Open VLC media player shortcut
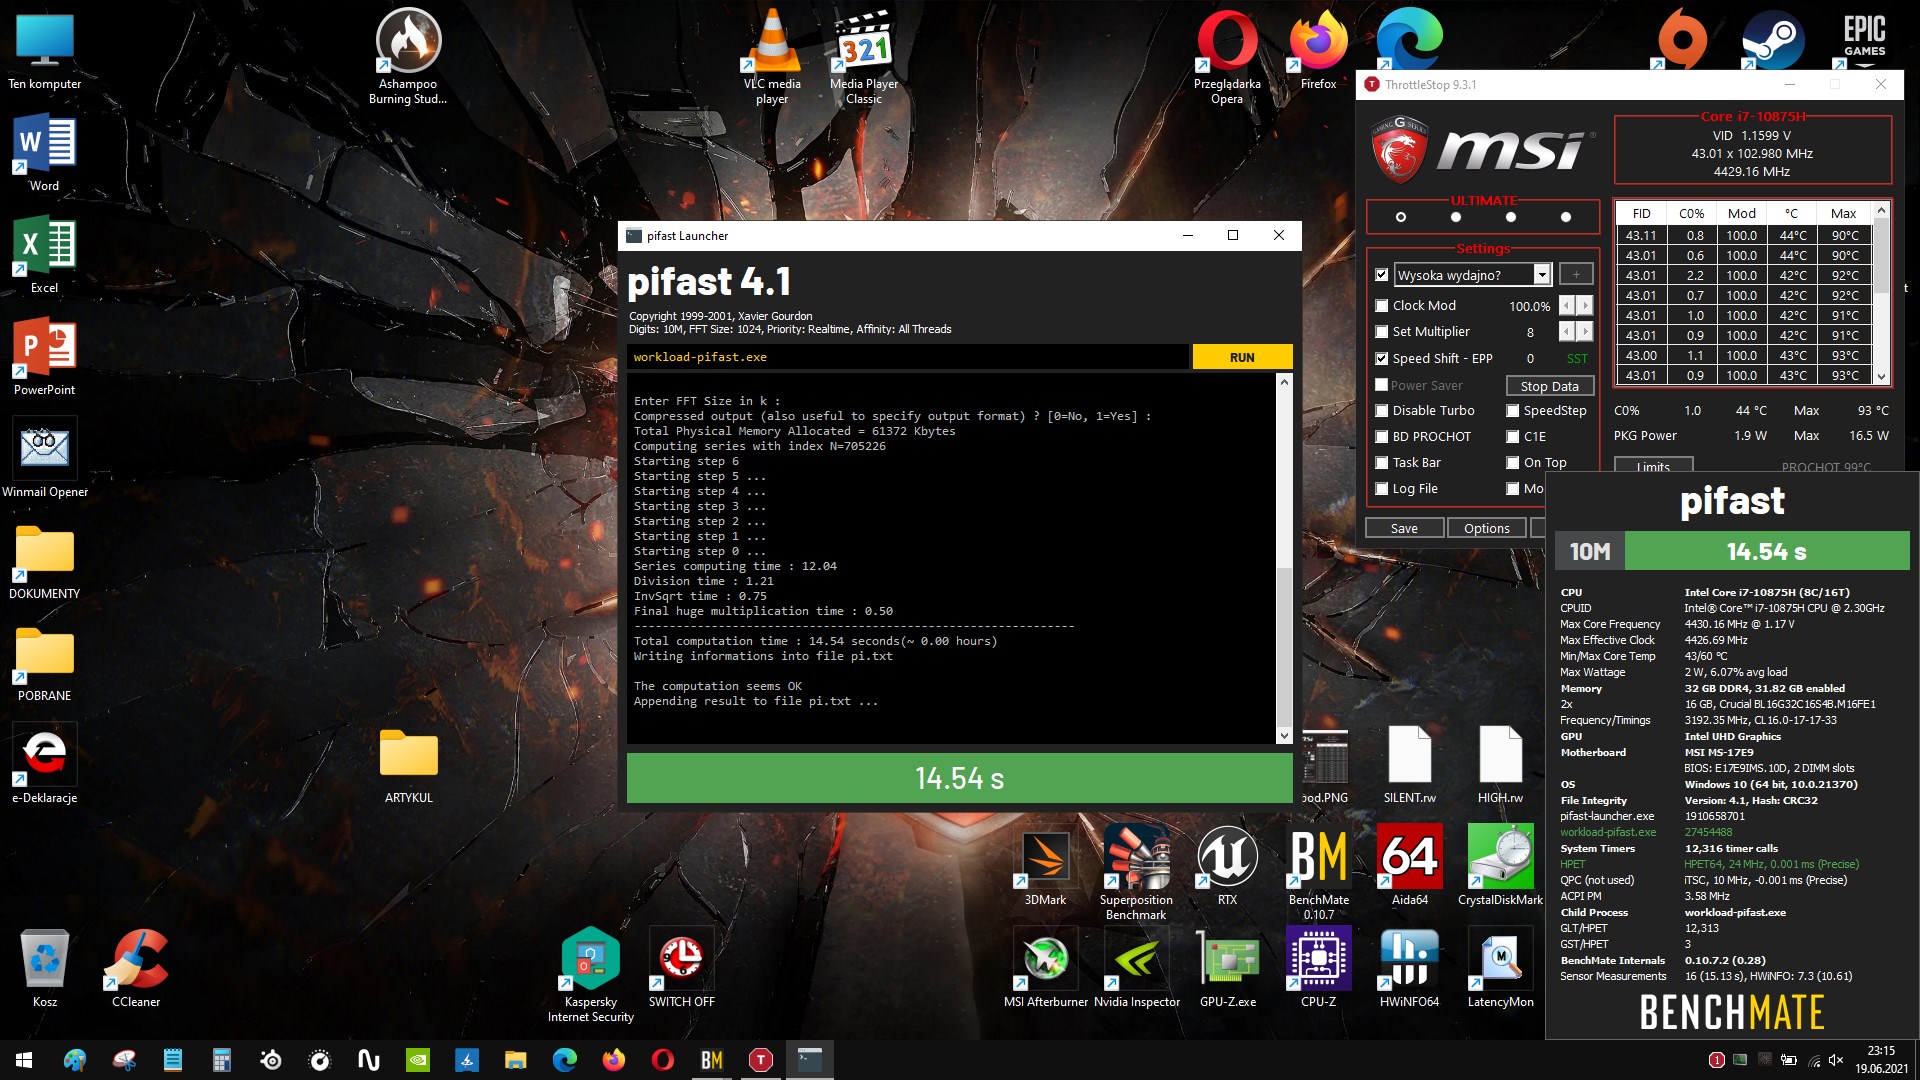Screen dimensions: 1920x1080 pos(772,56)
